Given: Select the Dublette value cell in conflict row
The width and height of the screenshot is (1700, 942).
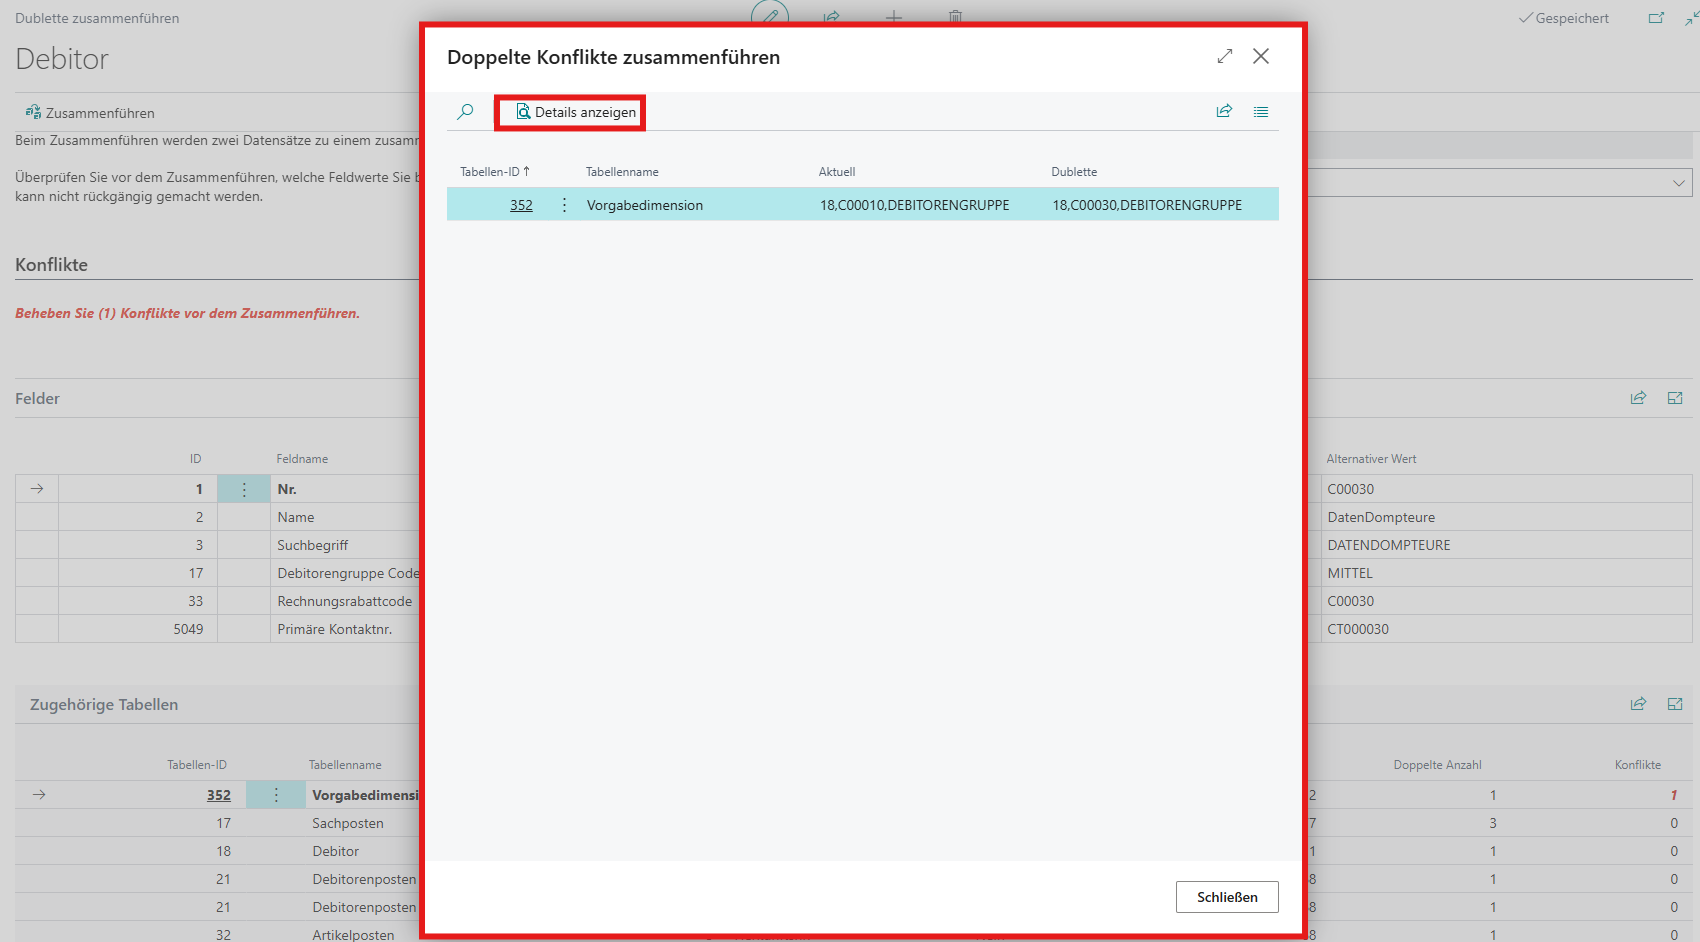Looking at the screenshot, I should pyautogui.click(x=1147, y=205).
